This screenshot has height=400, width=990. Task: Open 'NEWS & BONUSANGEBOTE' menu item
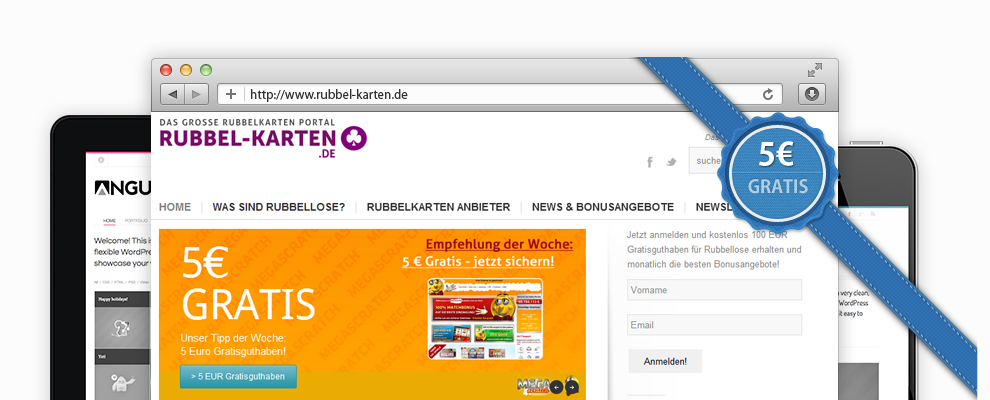click(603, 207)
